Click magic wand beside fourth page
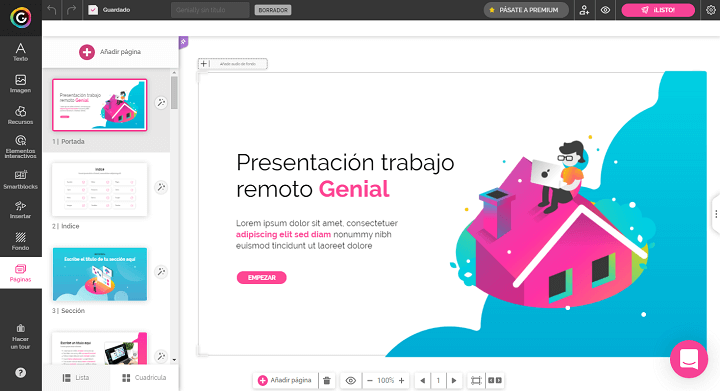Screen dimensions: 720x391 click(161, 356)
